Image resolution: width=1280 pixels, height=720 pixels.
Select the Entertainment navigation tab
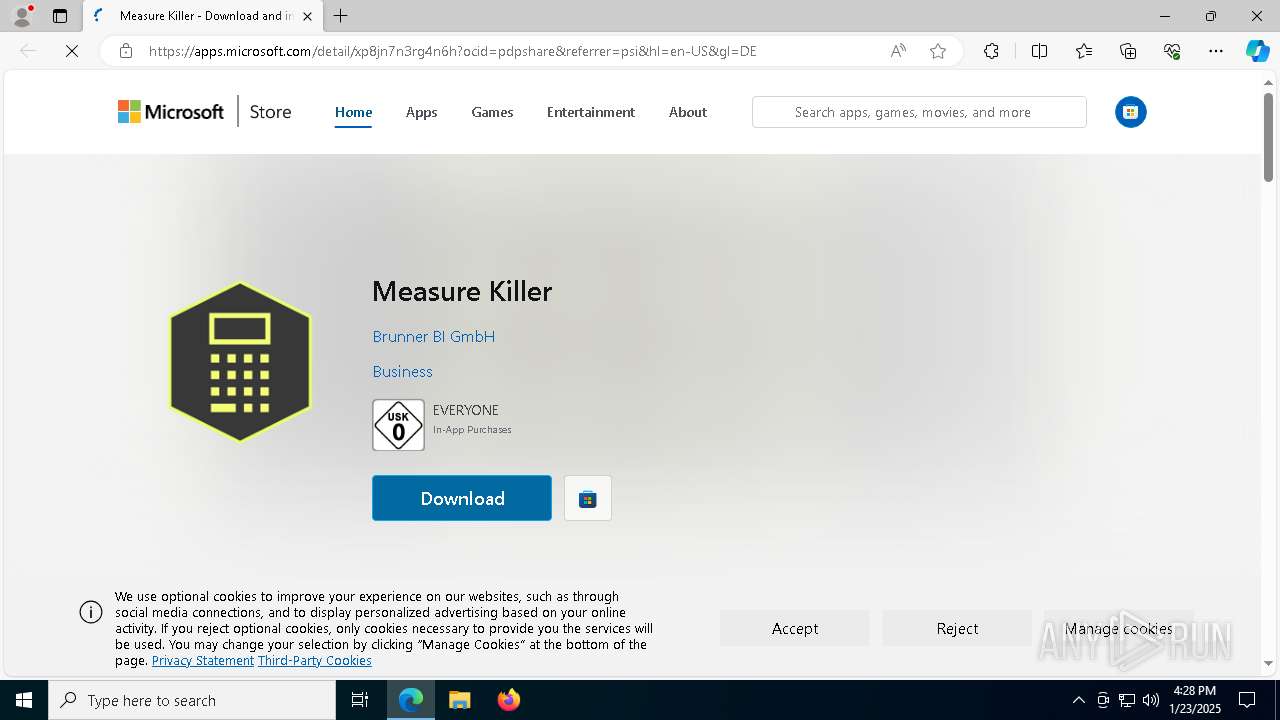click(591, 112)
